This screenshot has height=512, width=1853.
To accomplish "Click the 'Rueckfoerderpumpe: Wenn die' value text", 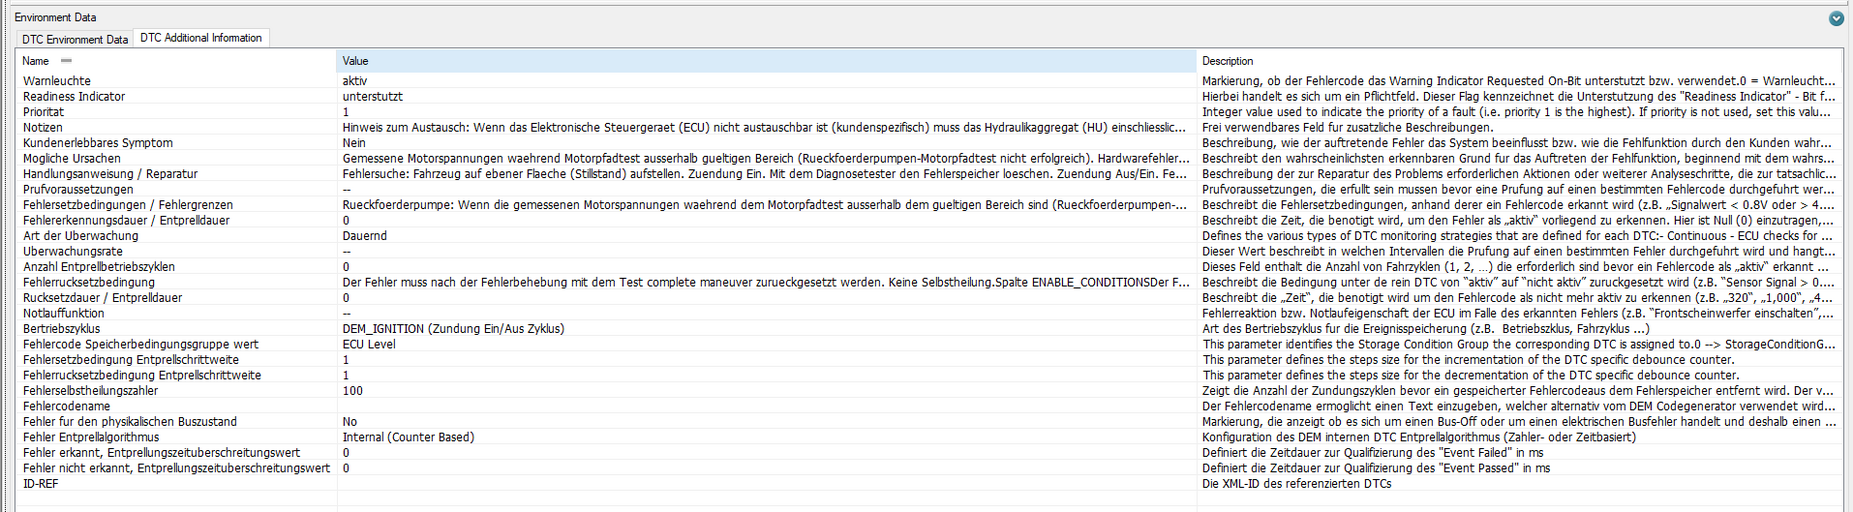I will (x=765, y=205).
